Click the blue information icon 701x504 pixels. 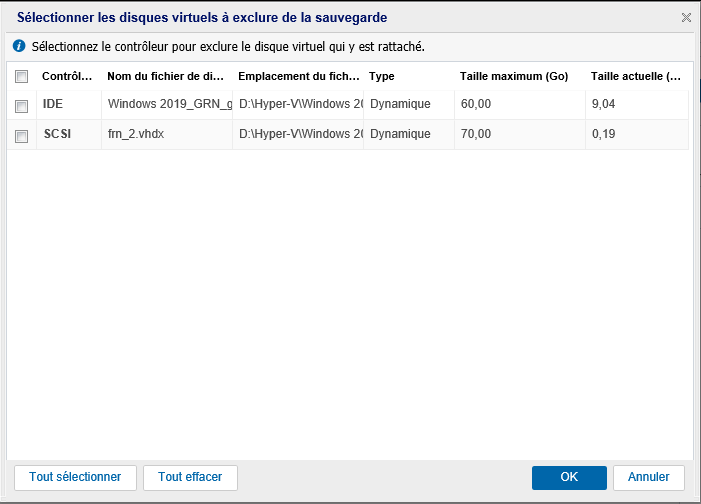pos(19,46)
